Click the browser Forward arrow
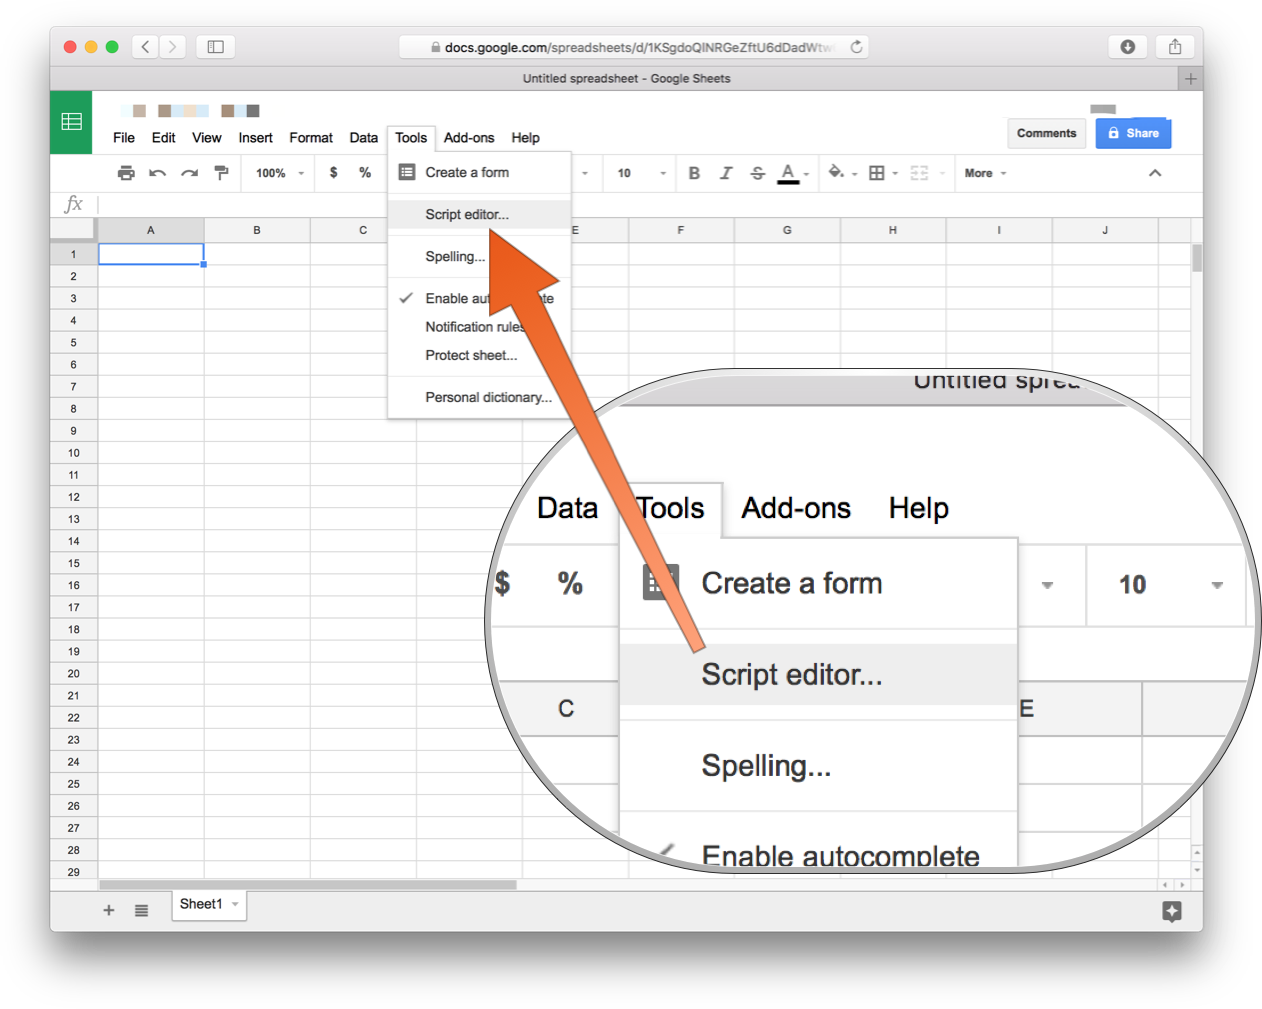This screenshot has width=1262, height=1009. click(x=172, y=47)
